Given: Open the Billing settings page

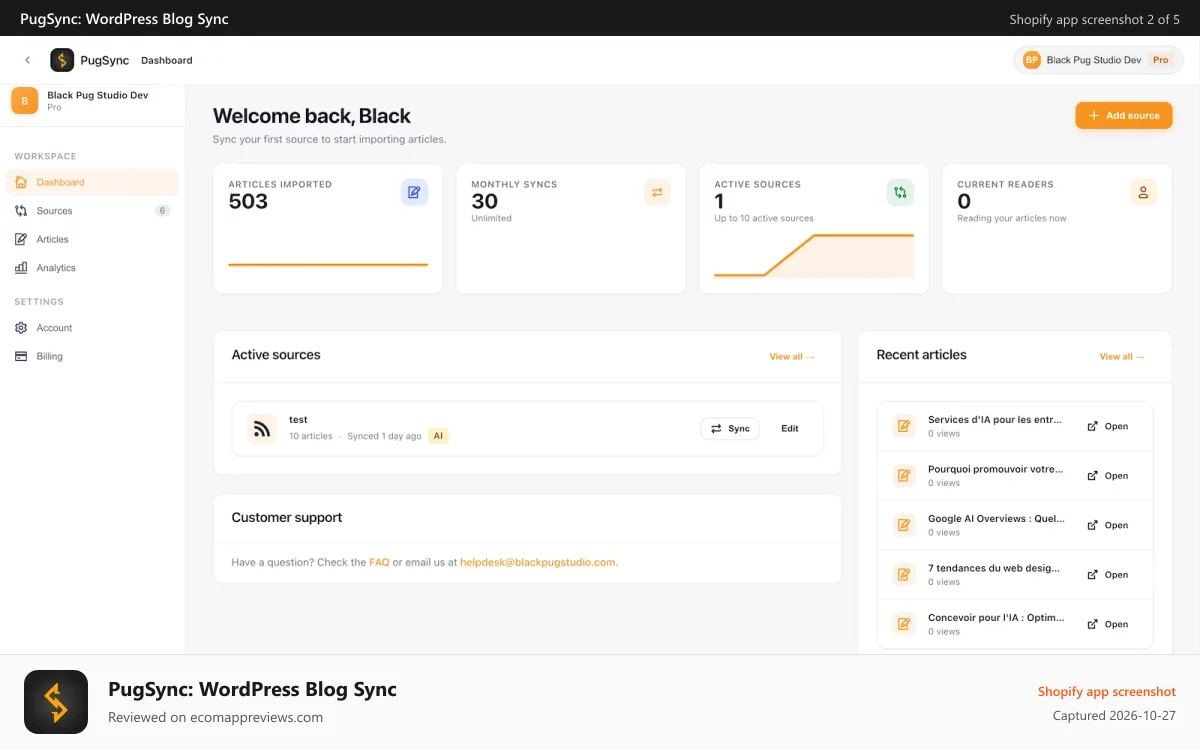Looking at the screenshot, I should pos(92,356).
